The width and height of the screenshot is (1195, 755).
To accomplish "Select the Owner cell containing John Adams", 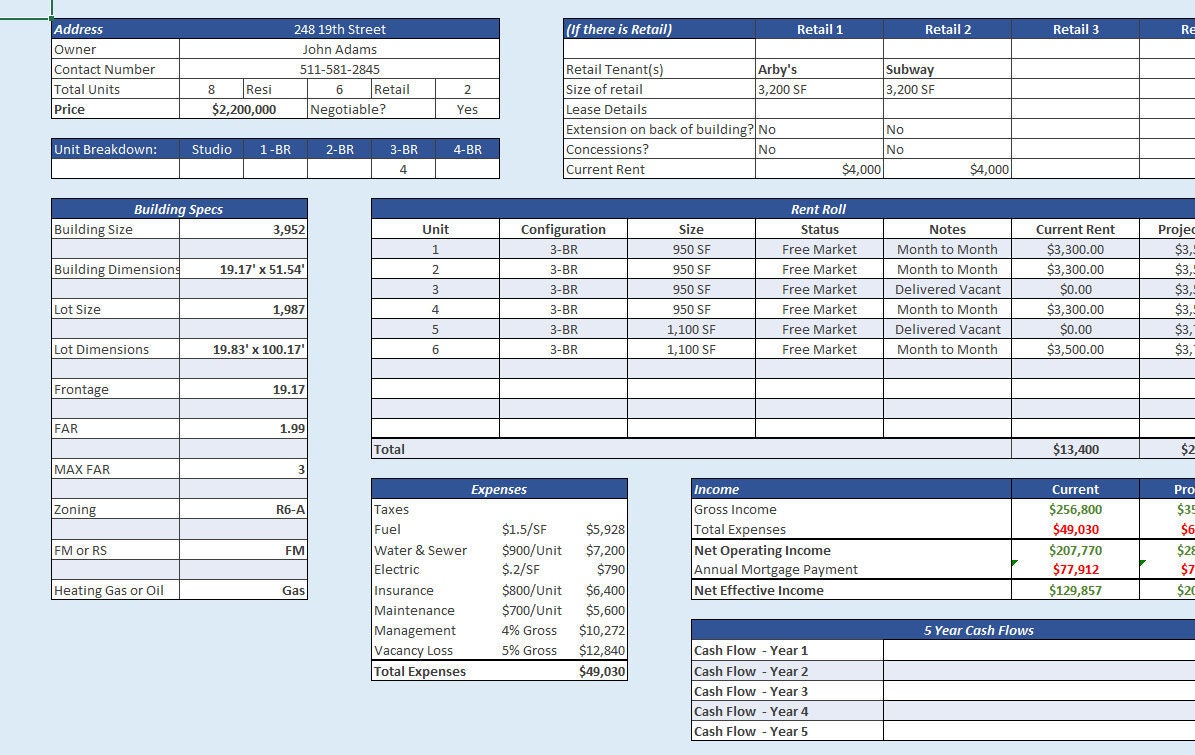I will 337,49.
